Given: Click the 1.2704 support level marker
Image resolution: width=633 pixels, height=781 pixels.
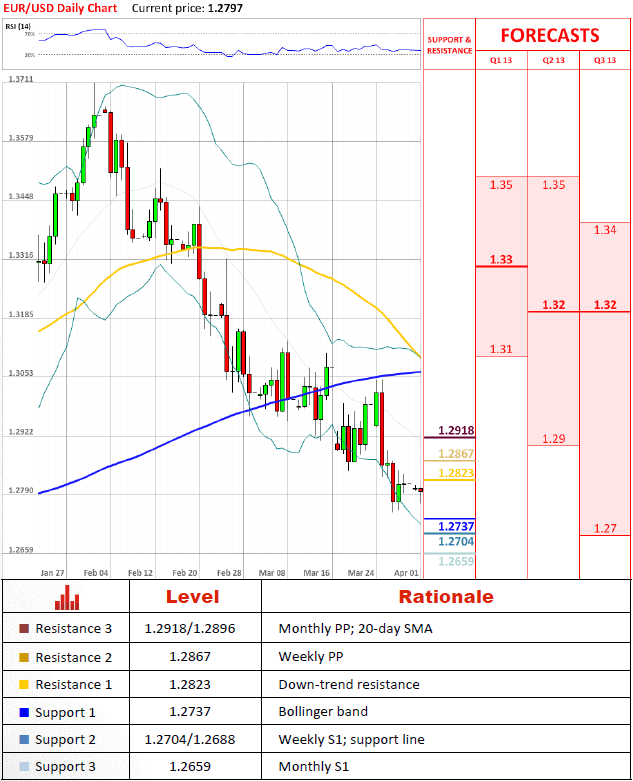Looking at the screenshot, I should coord(456,541).
